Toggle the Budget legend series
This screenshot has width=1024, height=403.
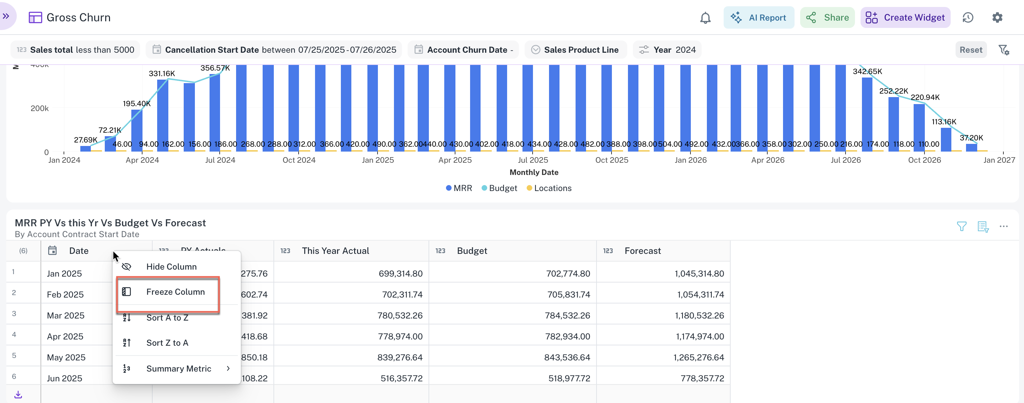click(x=499, y=188)
